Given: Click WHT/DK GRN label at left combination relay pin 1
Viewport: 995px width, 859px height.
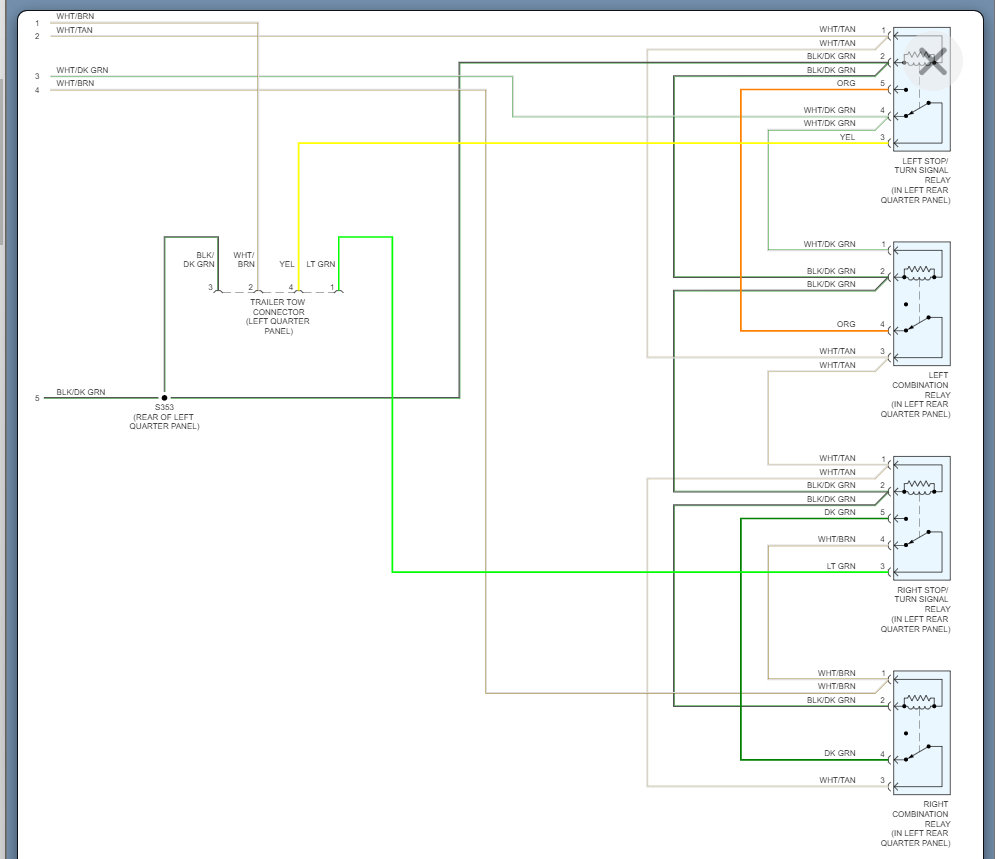Looking at the screenshot, I should click(x=829, y=244).
